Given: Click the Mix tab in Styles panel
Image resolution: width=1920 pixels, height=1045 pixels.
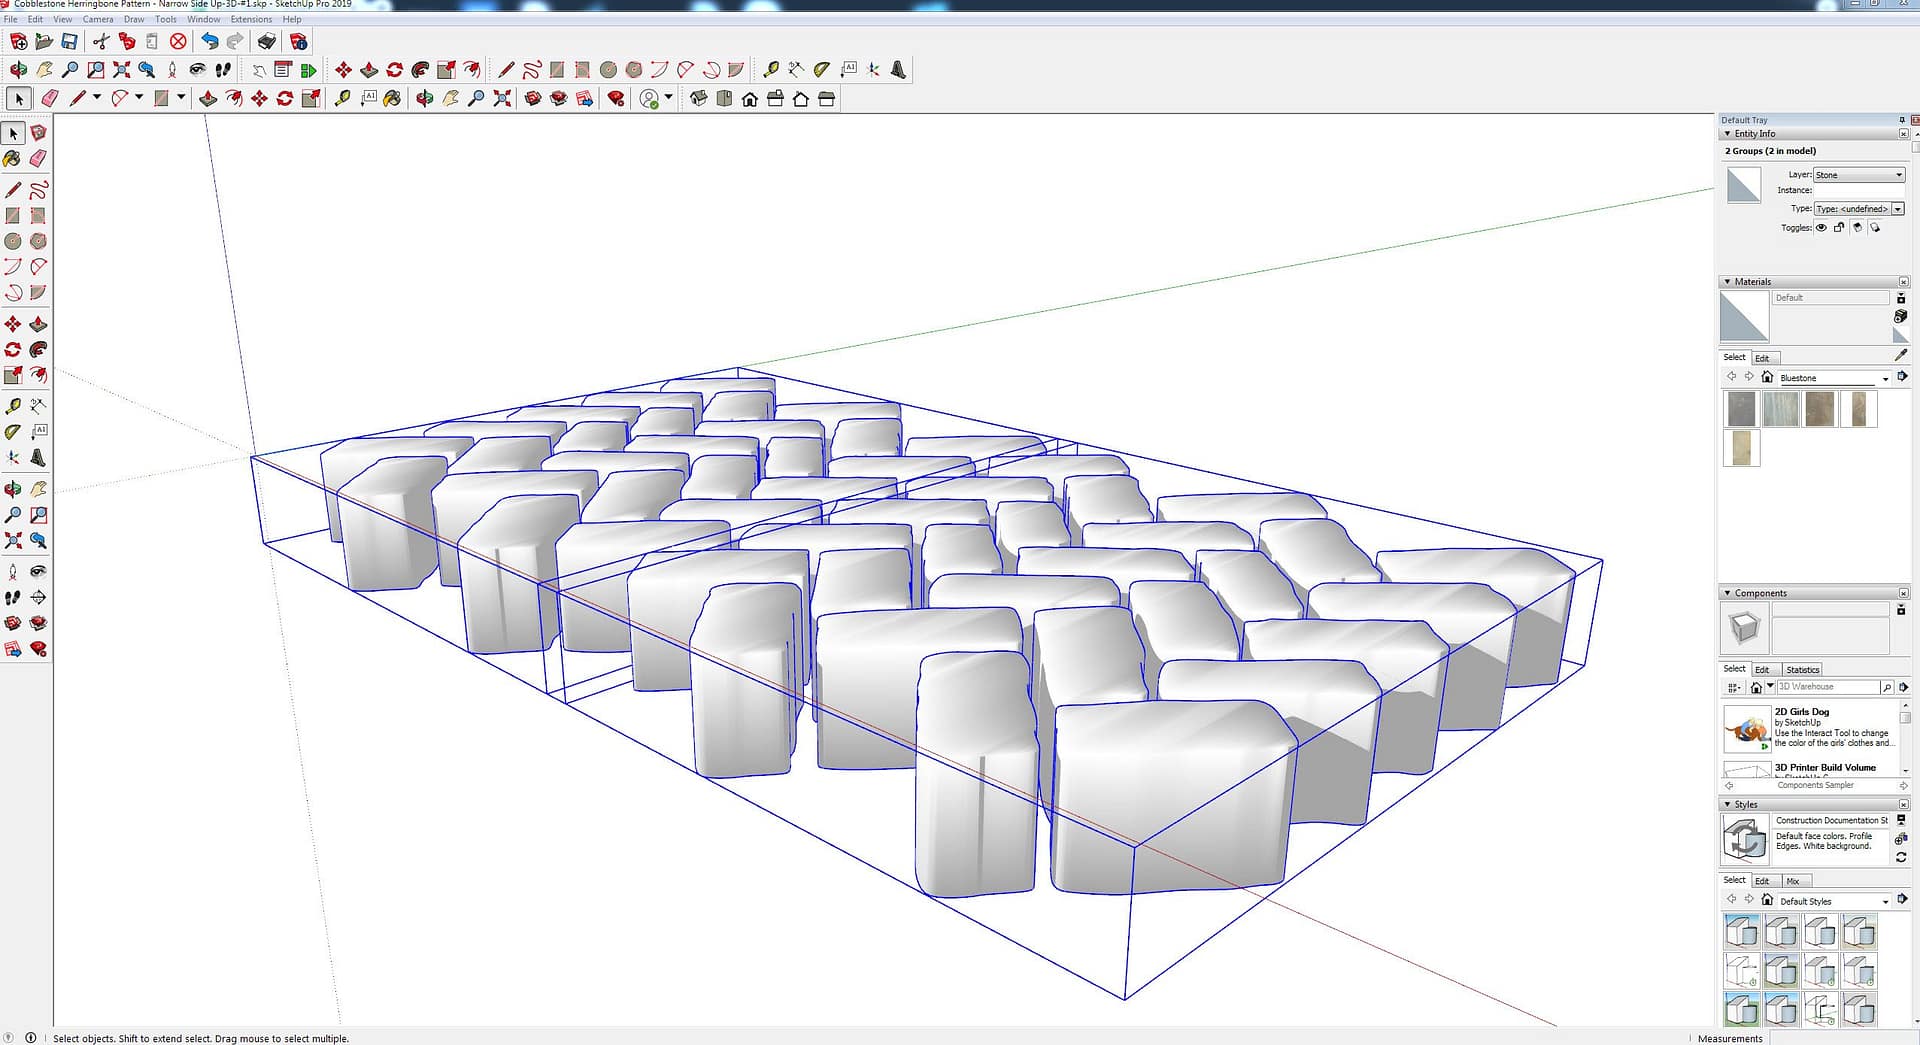Looking at the screenshot, I should [x=1793, y=881].
